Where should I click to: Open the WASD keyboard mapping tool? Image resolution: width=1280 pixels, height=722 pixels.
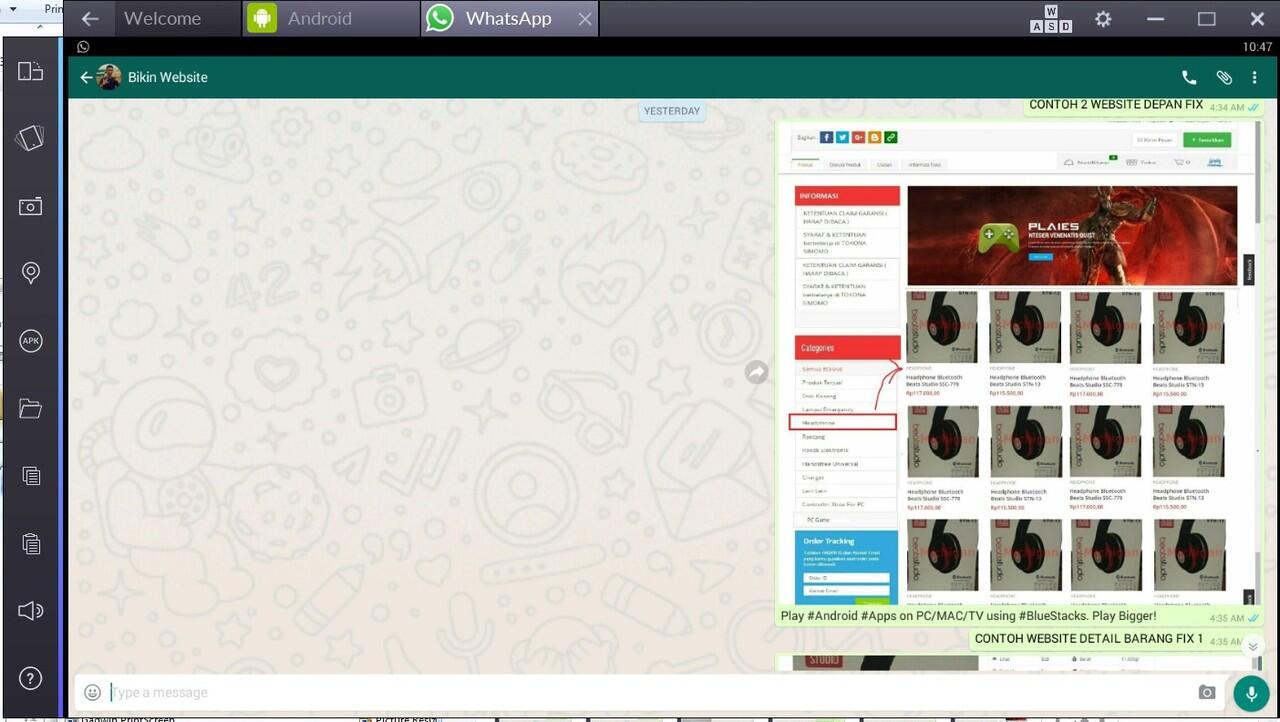tap(1051, 19)
